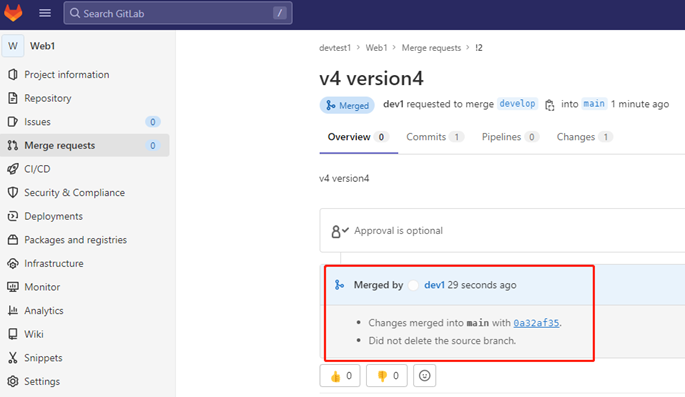Open the Web1 project avatar
The image size is (685, 397).
13,46
